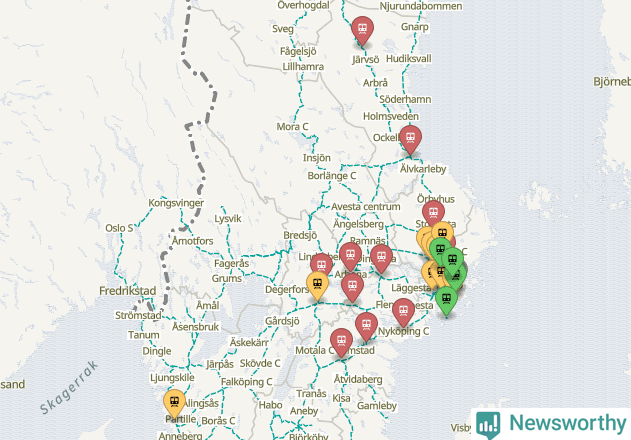Click the Sveg station label
The height and width of the screenshot is (440, 631).
pyautogui.click(x=283, y=29)
